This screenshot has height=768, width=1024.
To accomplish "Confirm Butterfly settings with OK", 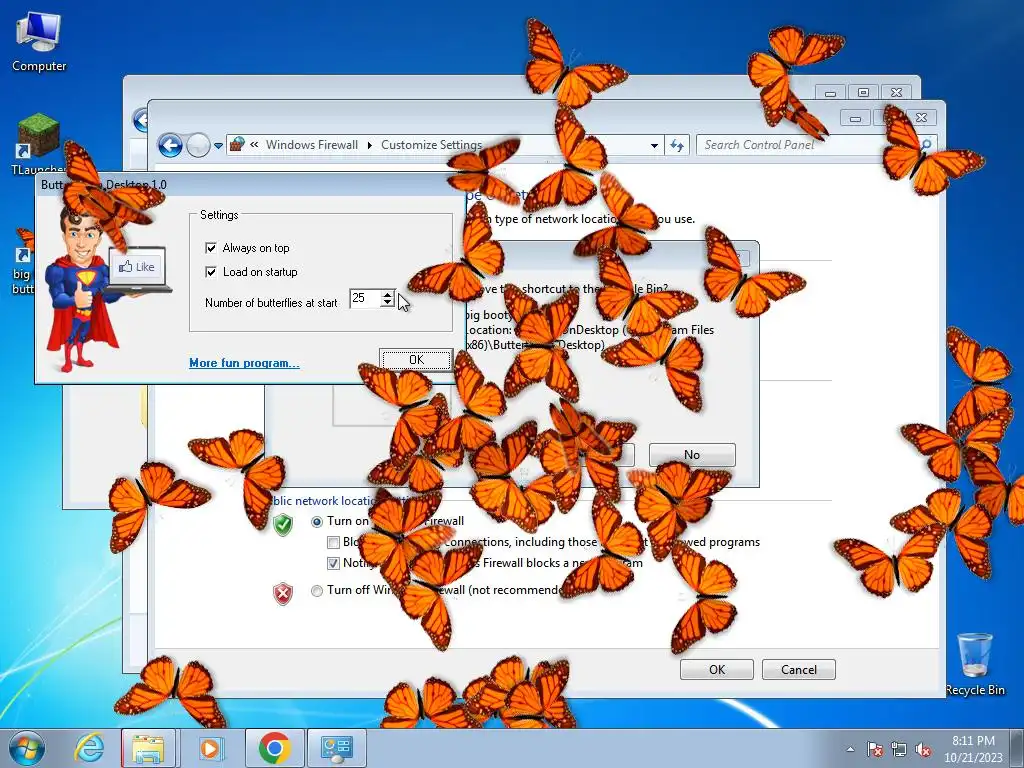I will coord(416,360).
